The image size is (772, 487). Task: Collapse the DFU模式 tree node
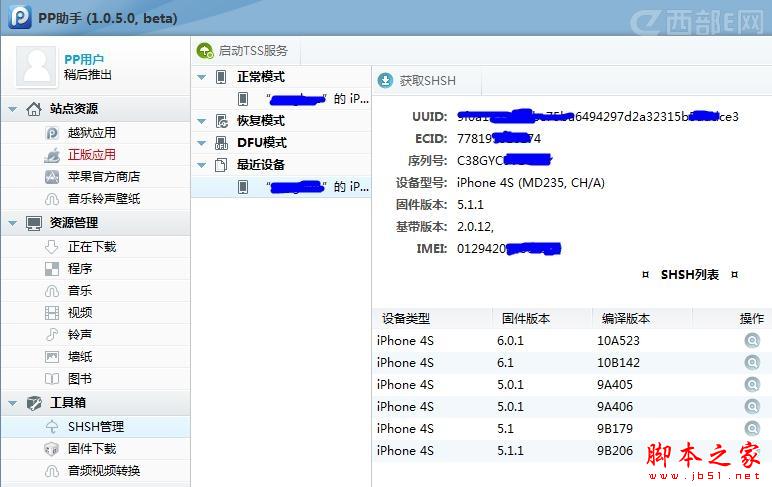pyautogui.click(x=201, y=143)
